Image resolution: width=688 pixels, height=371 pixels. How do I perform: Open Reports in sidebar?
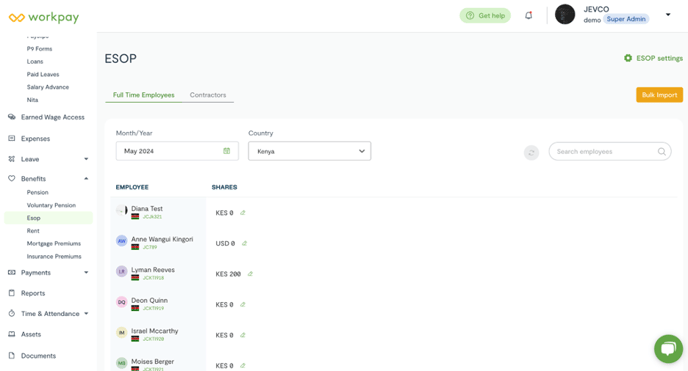[x=33, y=293]
